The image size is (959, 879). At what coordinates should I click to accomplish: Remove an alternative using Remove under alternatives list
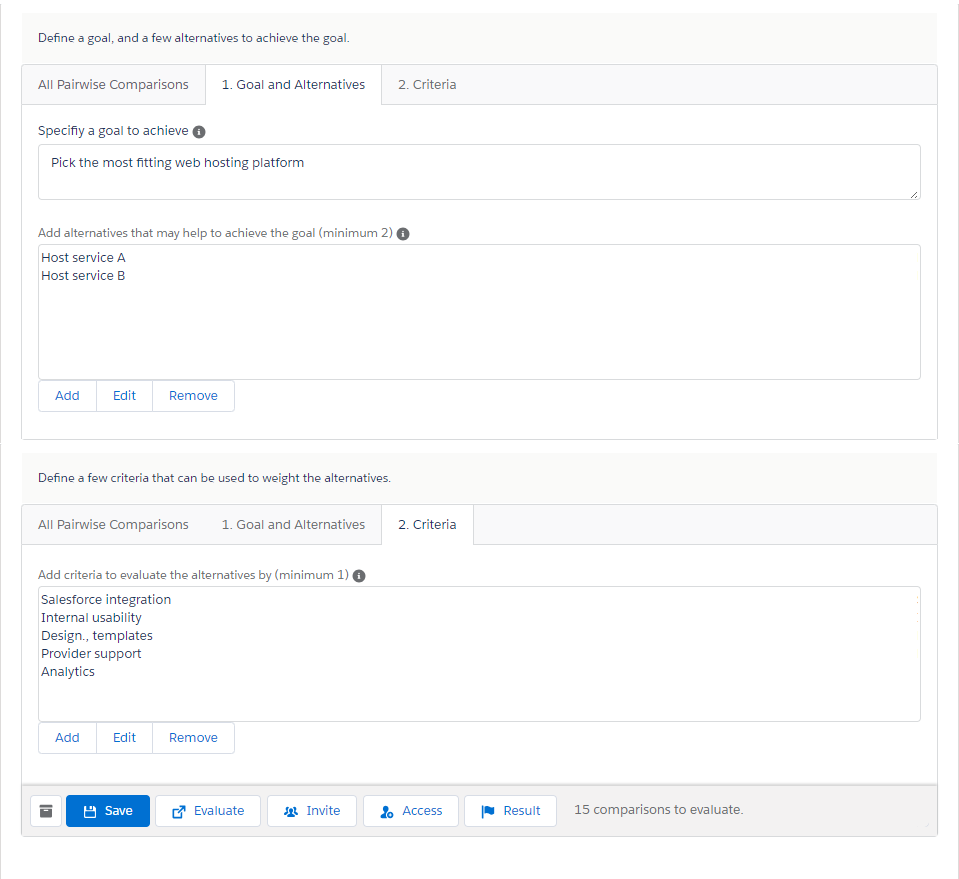pos(193,396)
